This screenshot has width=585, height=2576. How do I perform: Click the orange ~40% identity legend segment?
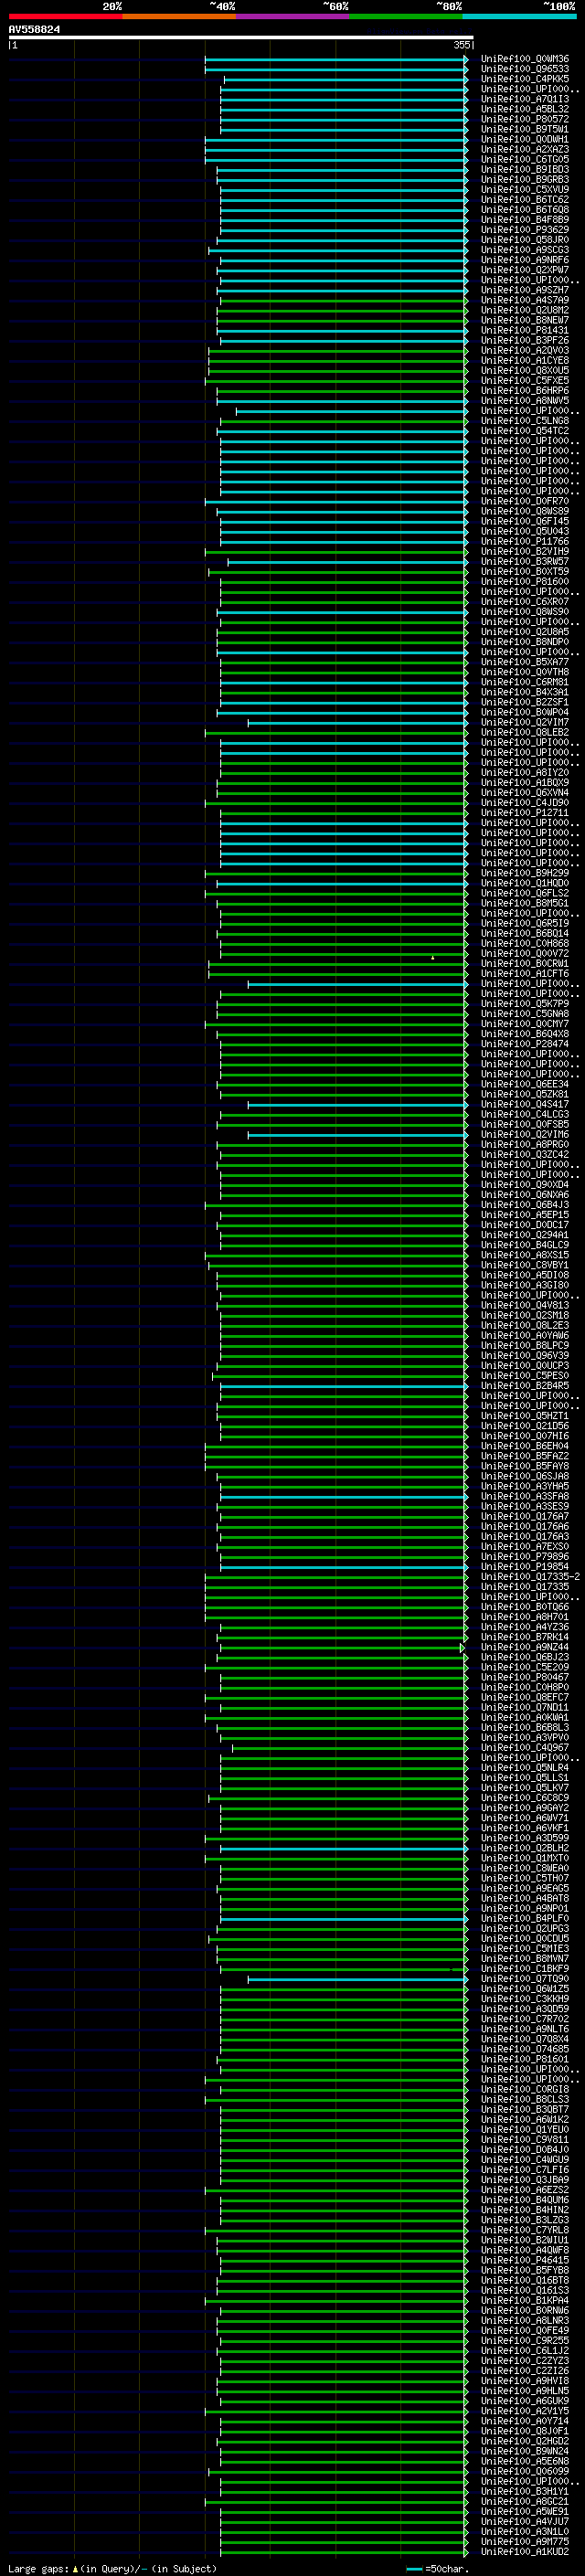[x=179, y=16]
